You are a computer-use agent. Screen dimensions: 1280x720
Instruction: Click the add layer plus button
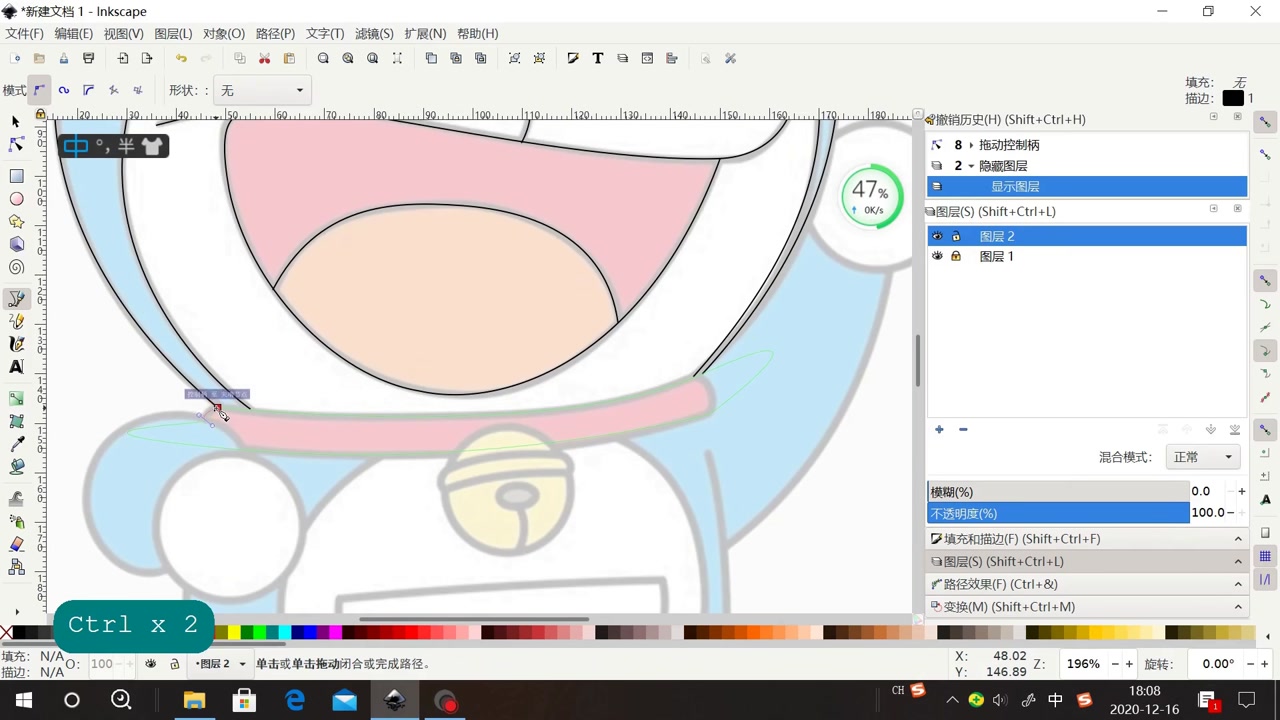939,429
